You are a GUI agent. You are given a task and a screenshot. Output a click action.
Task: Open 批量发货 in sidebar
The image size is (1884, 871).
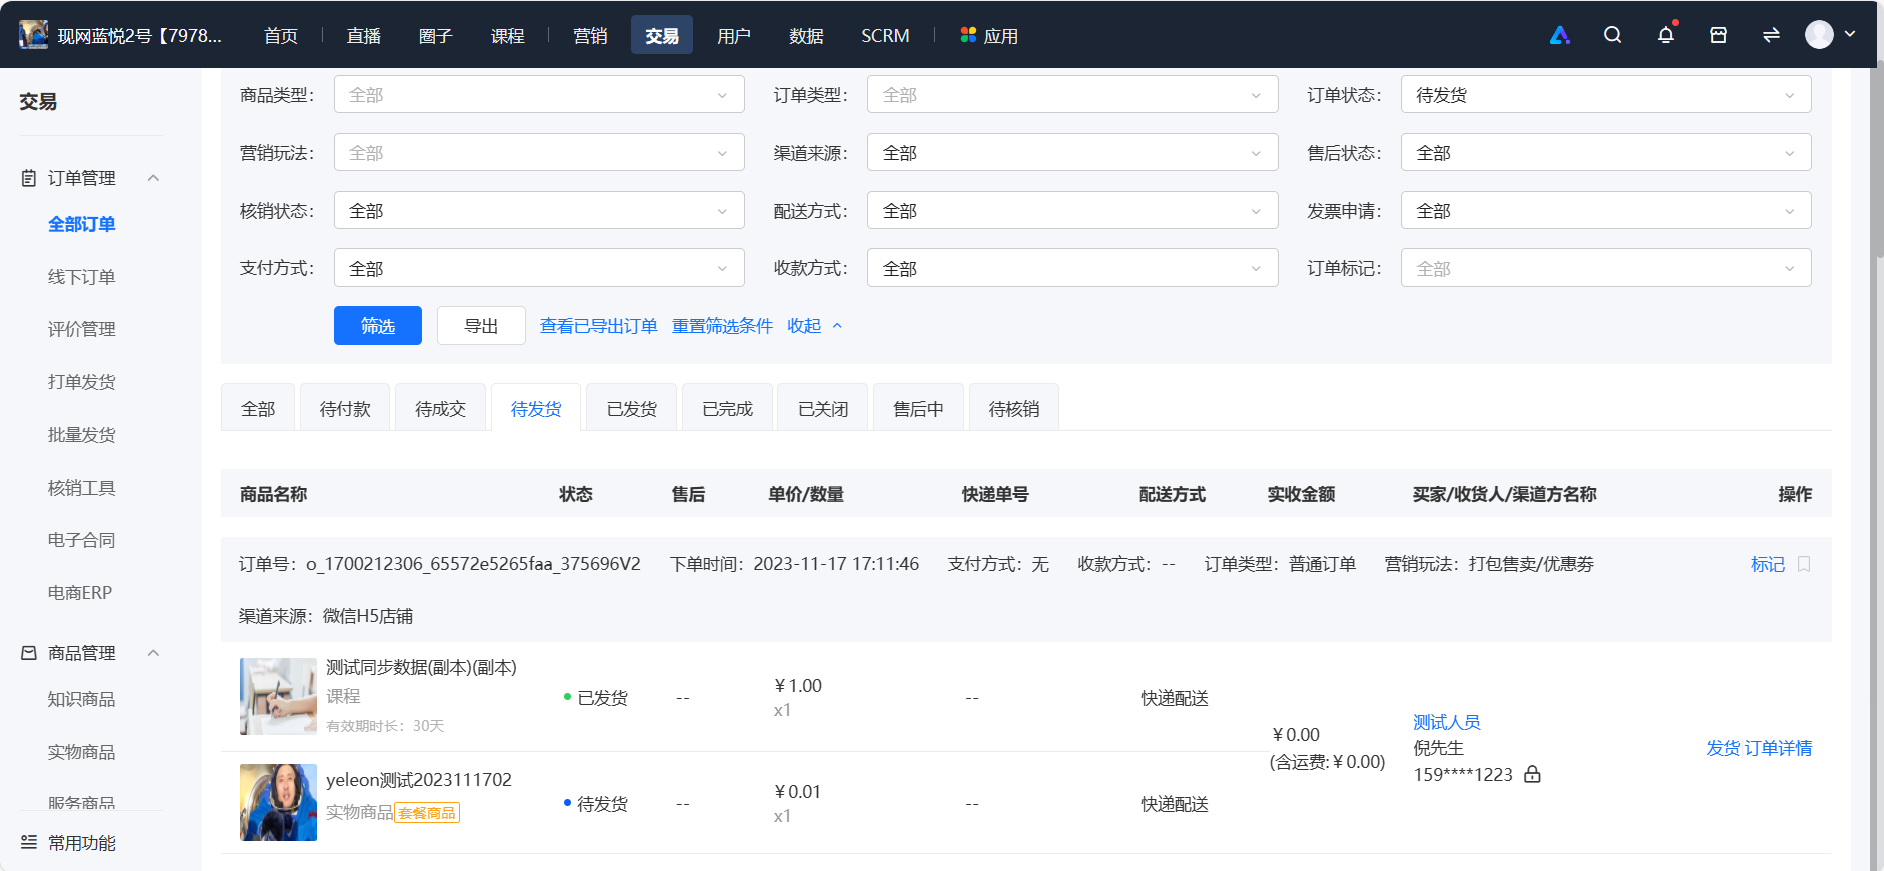click(x=82, y=435)
